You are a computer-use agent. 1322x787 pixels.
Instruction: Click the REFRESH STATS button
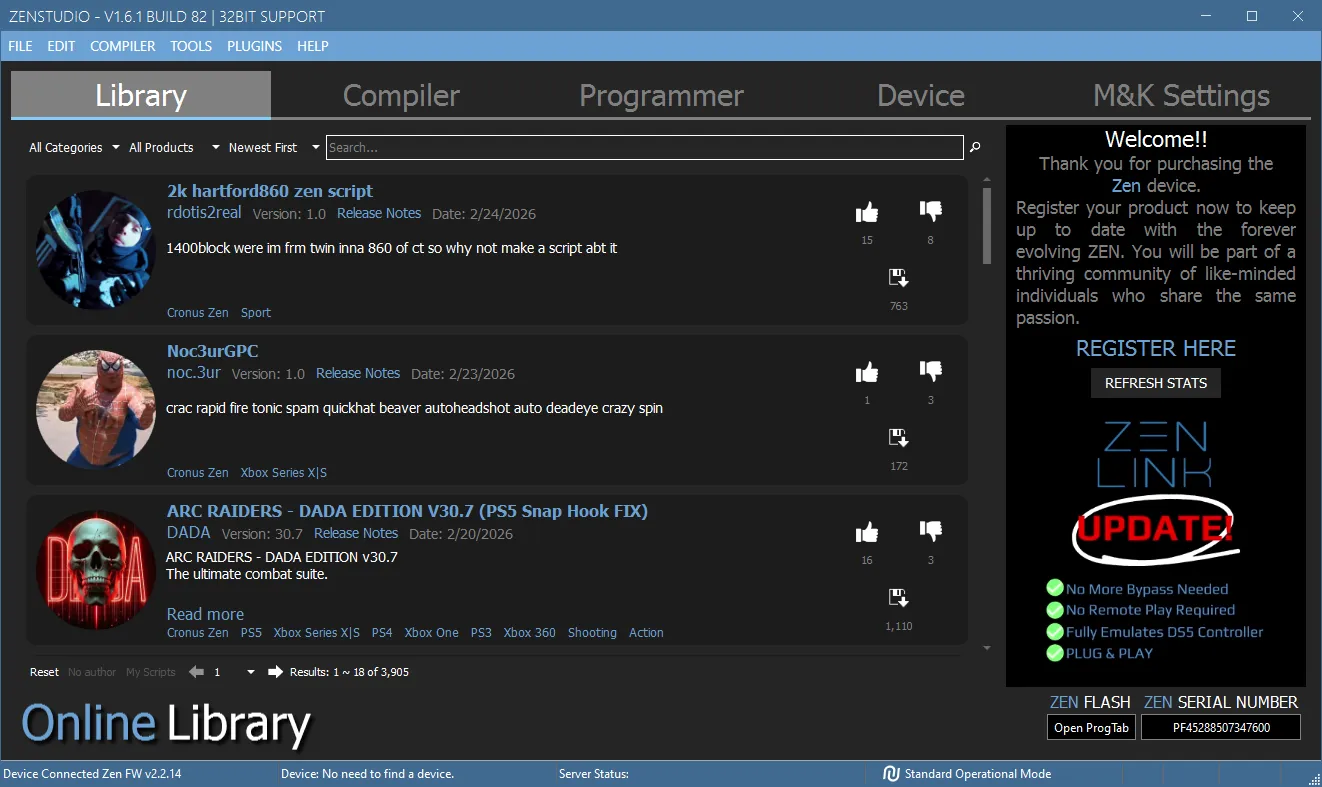[1156, 383]
